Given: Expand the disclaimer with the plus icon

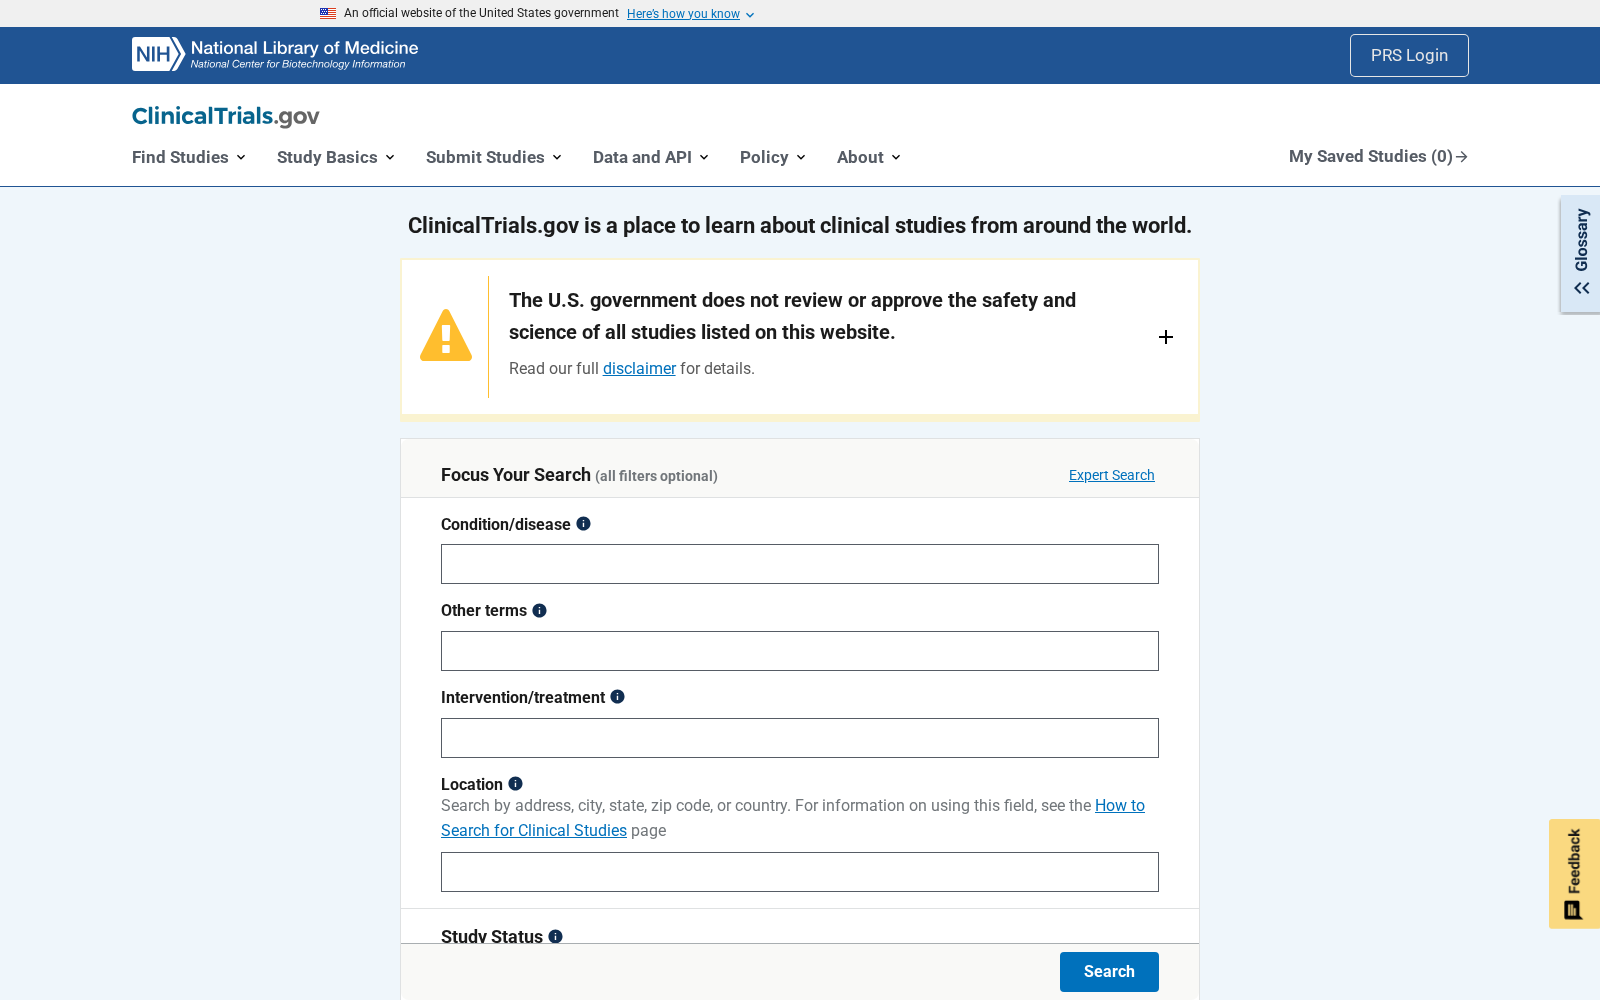Looking at the screenshot, I should coord(1165,337).
